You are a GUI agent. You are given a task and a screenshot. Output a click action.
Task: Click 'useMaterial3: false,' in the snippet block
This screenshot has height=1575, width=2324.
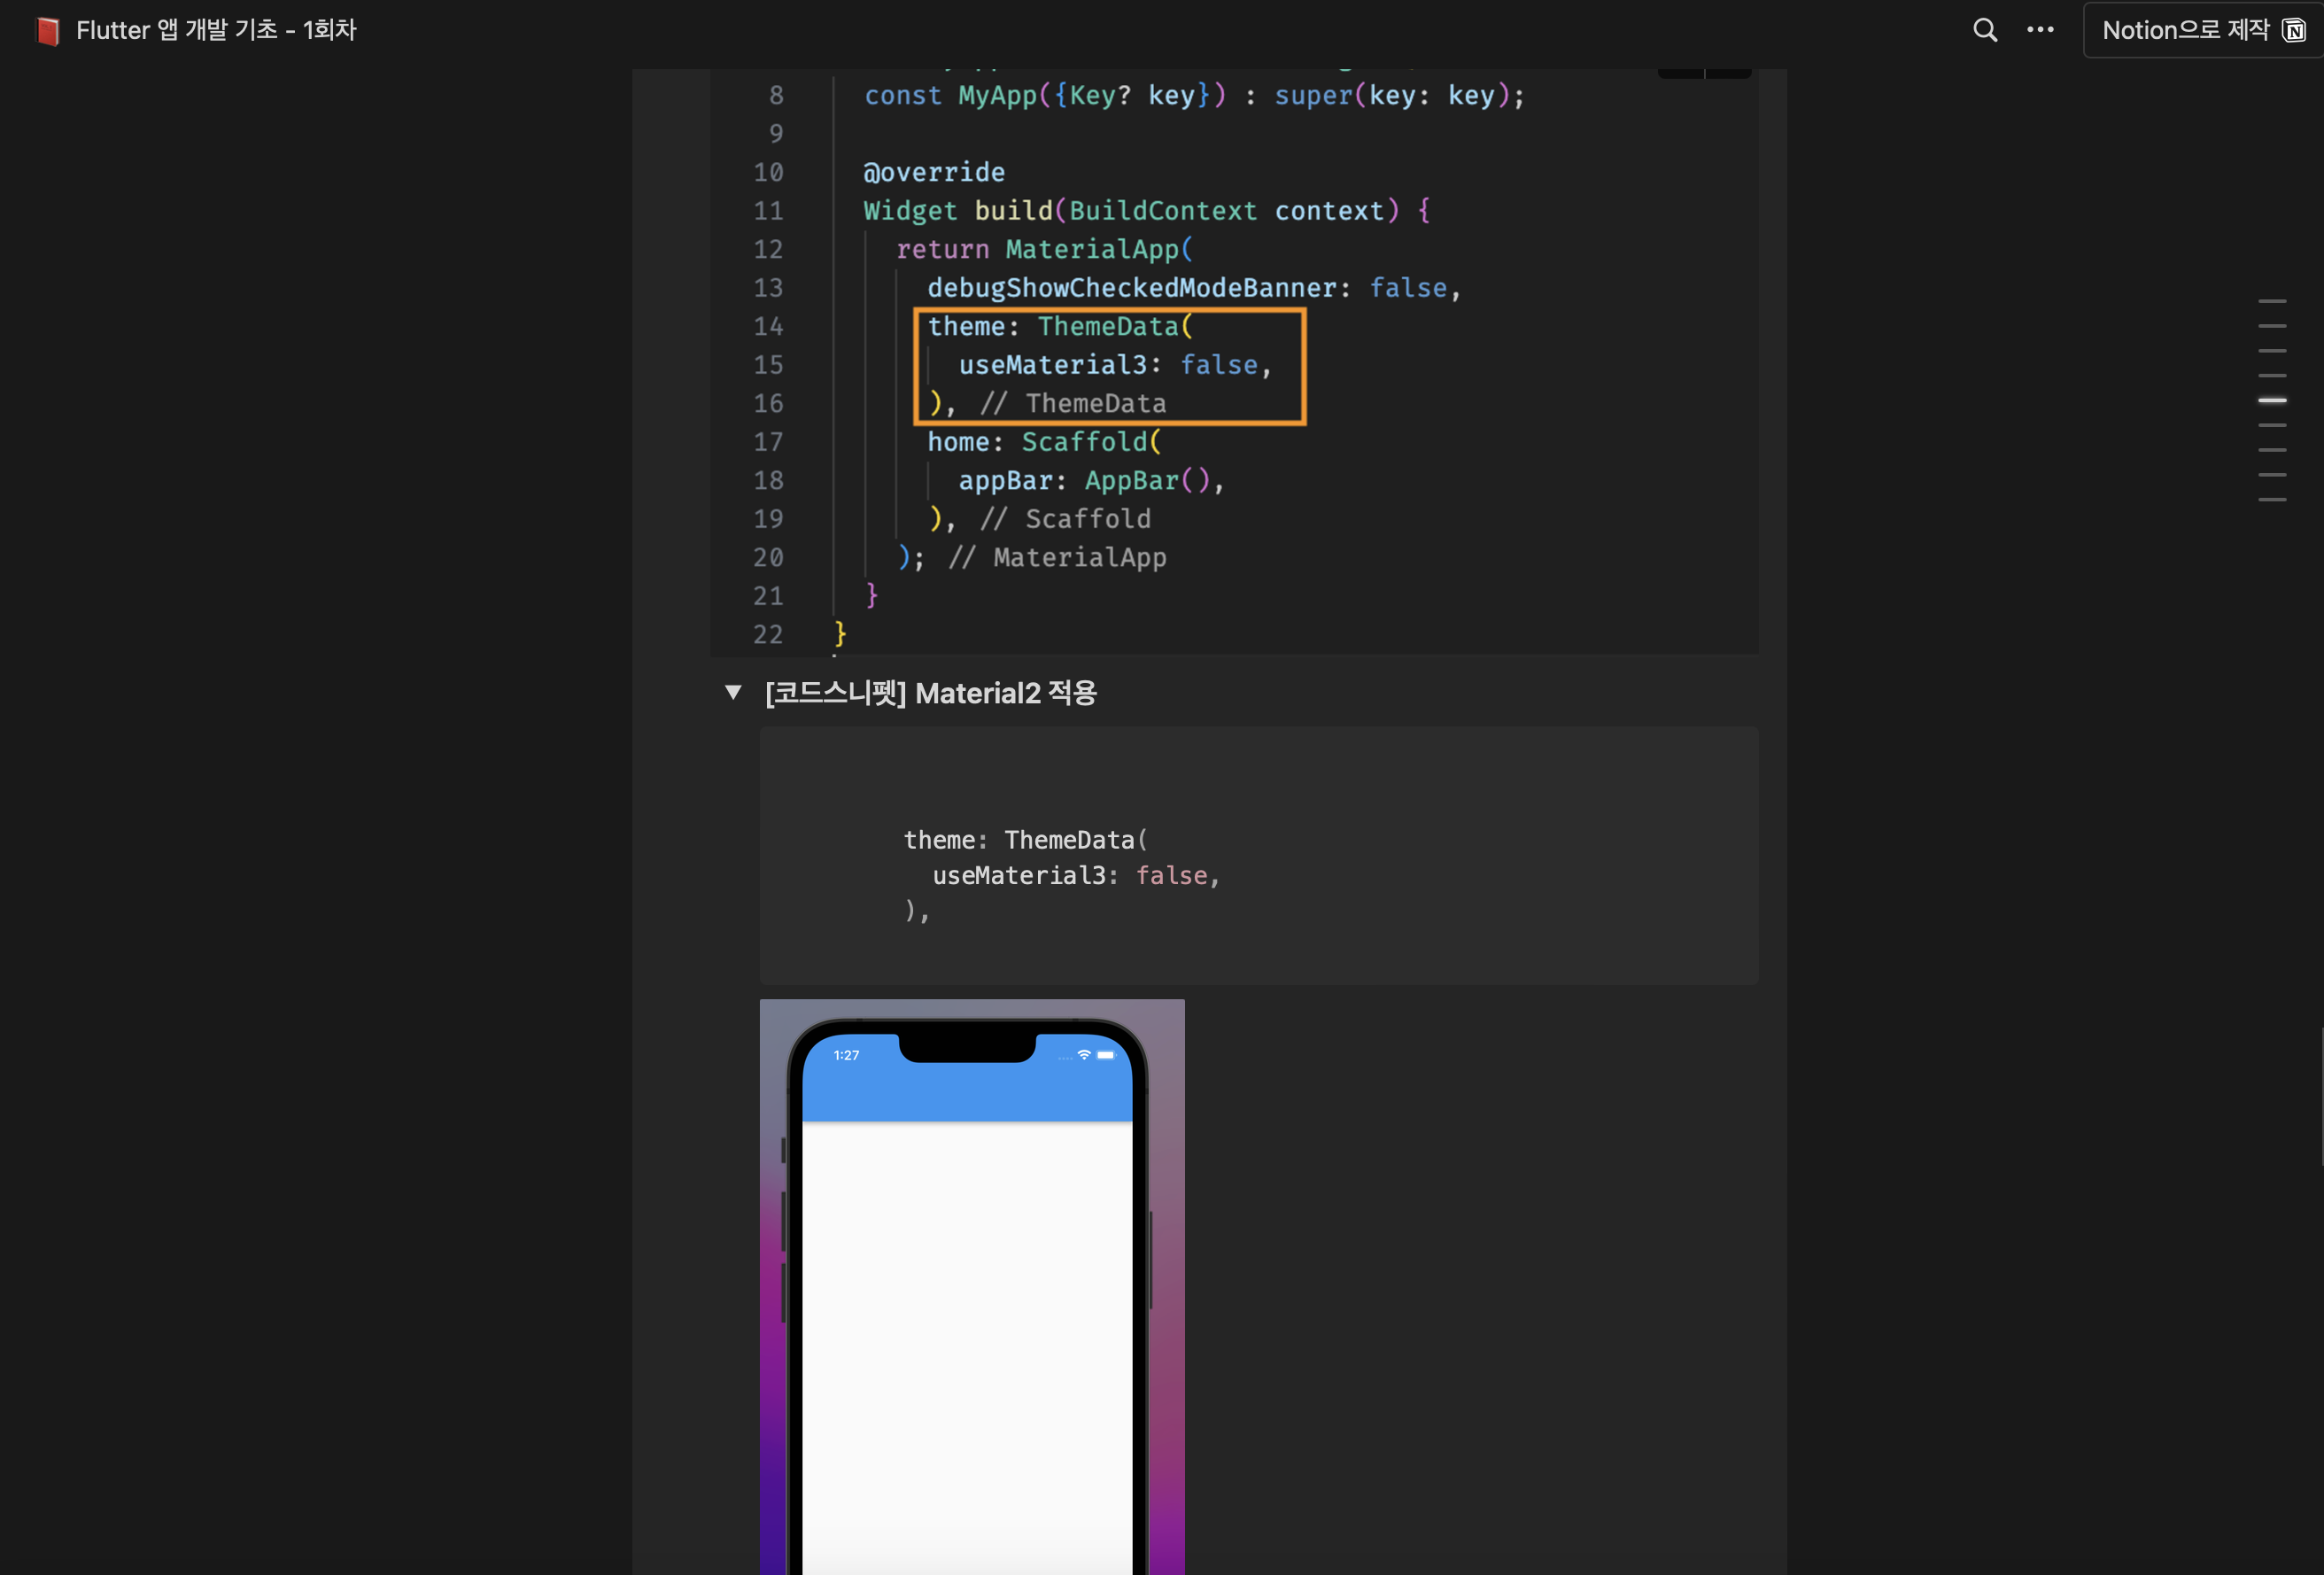tap(1076, 875)
